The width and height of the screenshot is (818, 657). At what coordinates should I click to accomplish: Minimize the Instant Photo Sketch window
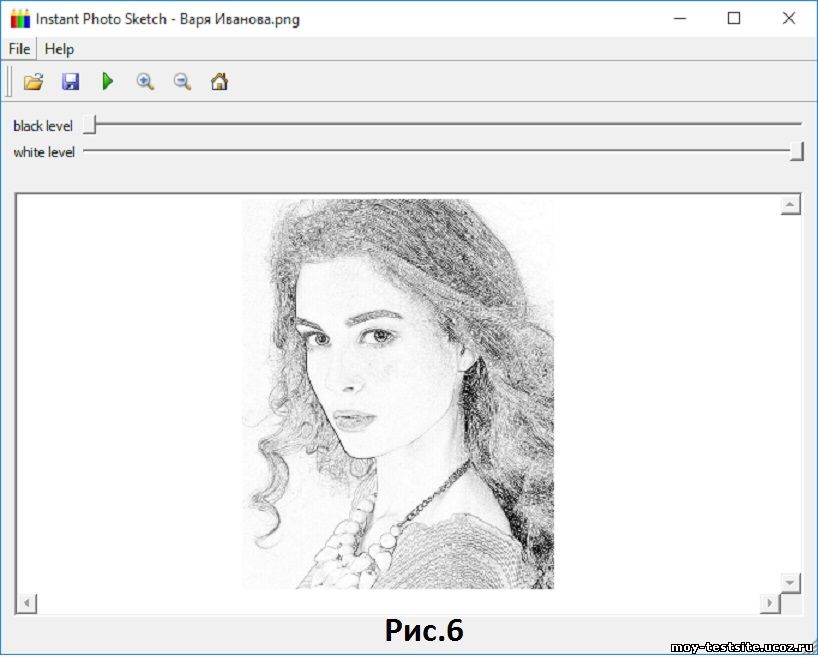coord(680,19)
